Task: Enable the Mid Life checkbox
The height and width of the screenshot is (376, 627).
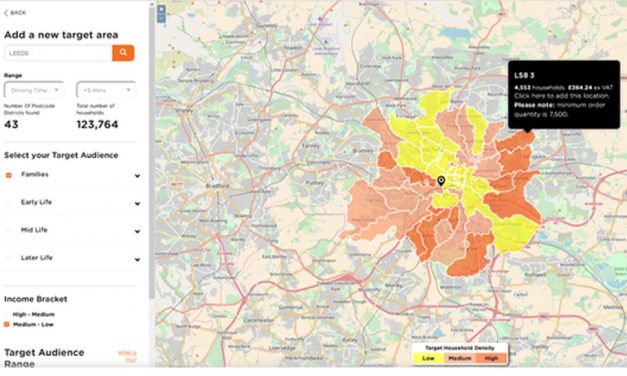Action: (8, 230)
